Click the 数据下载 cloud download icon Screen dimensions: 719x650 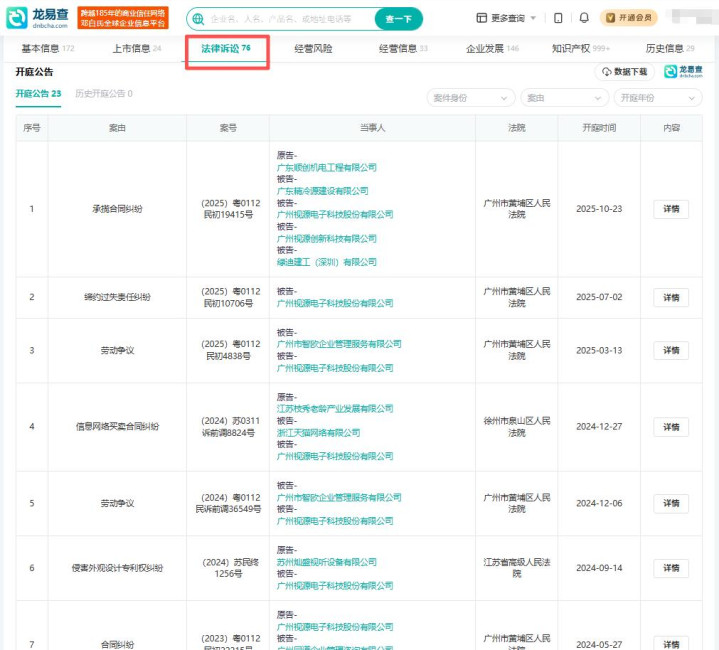[x=607, y=72]
